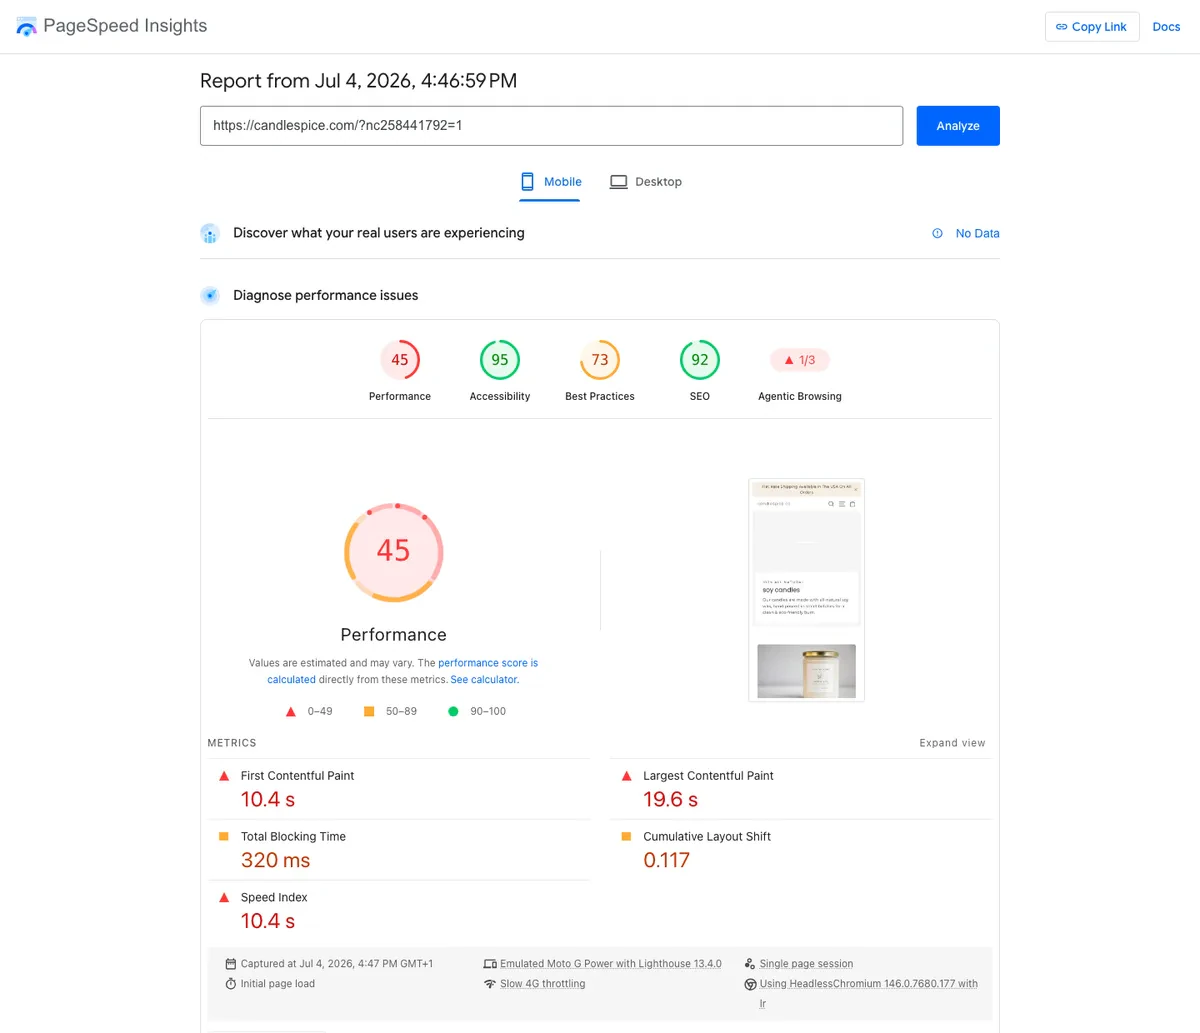
Task: Click the Speed Index label
Action: click(274, 898)
